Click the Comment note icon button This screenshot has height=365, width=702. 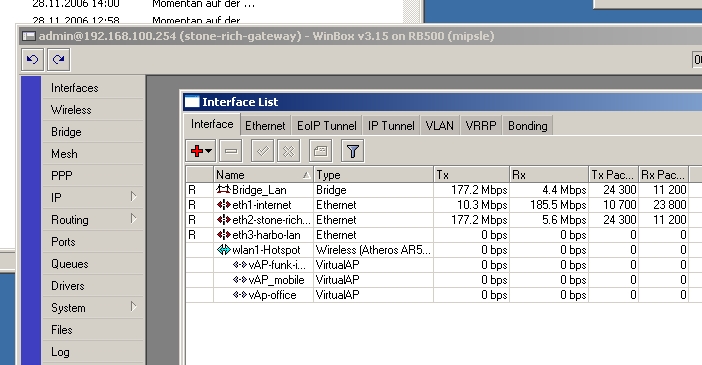coord(321,151)
